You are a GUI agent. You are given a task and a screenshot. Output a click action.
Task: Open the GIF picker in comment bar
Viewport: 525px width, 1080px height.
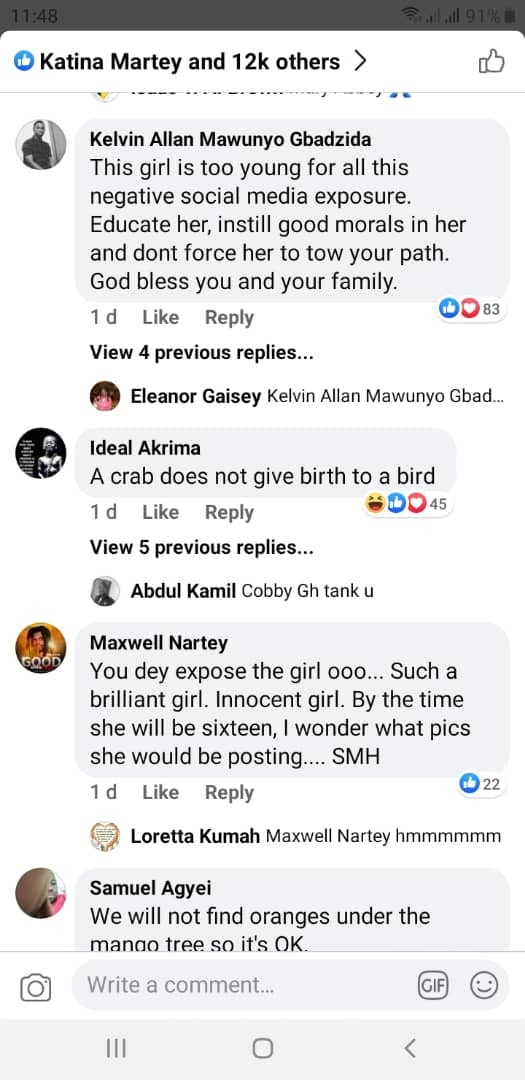(433, 986)
